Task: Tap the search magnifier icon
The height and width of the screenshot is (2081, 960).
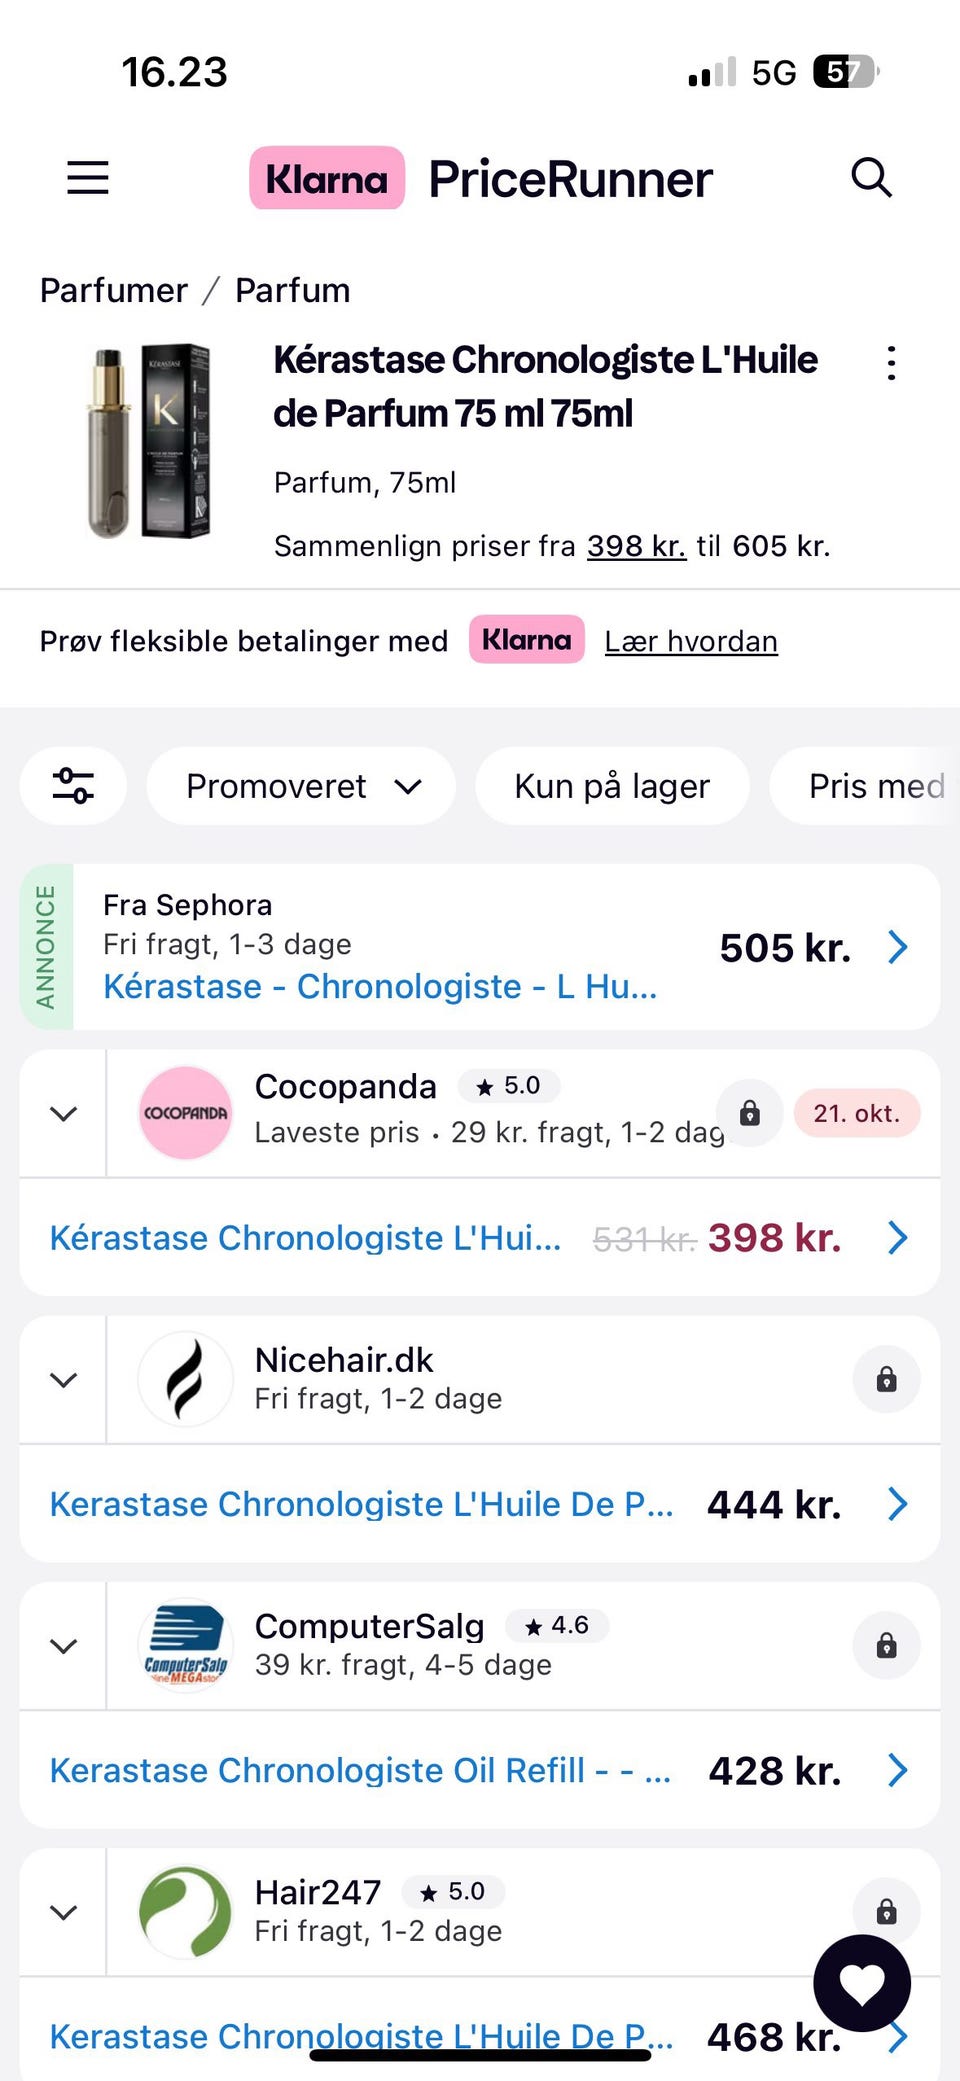Action: pyautogui.click(x=871, y=178)
